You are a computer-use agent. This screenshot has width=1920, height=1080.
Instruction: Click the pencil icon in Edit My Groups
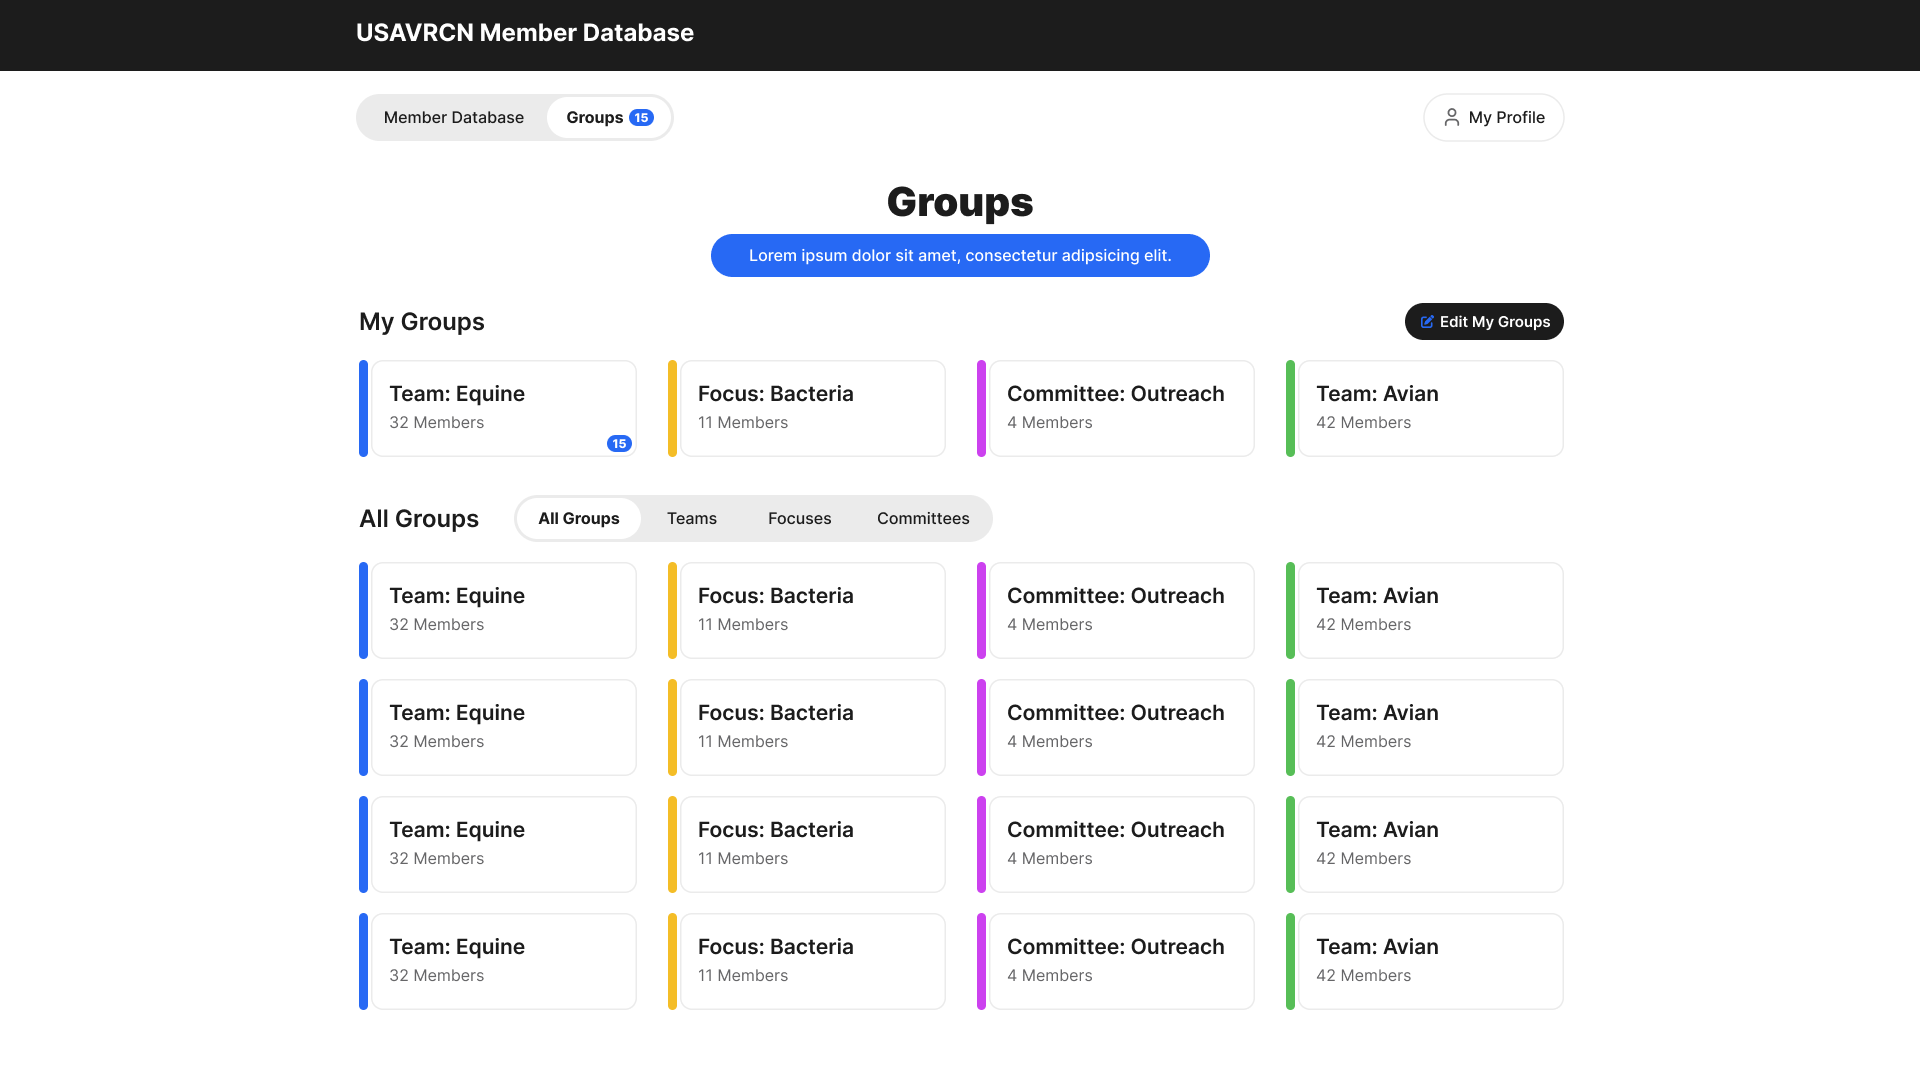click(1427, 322)
